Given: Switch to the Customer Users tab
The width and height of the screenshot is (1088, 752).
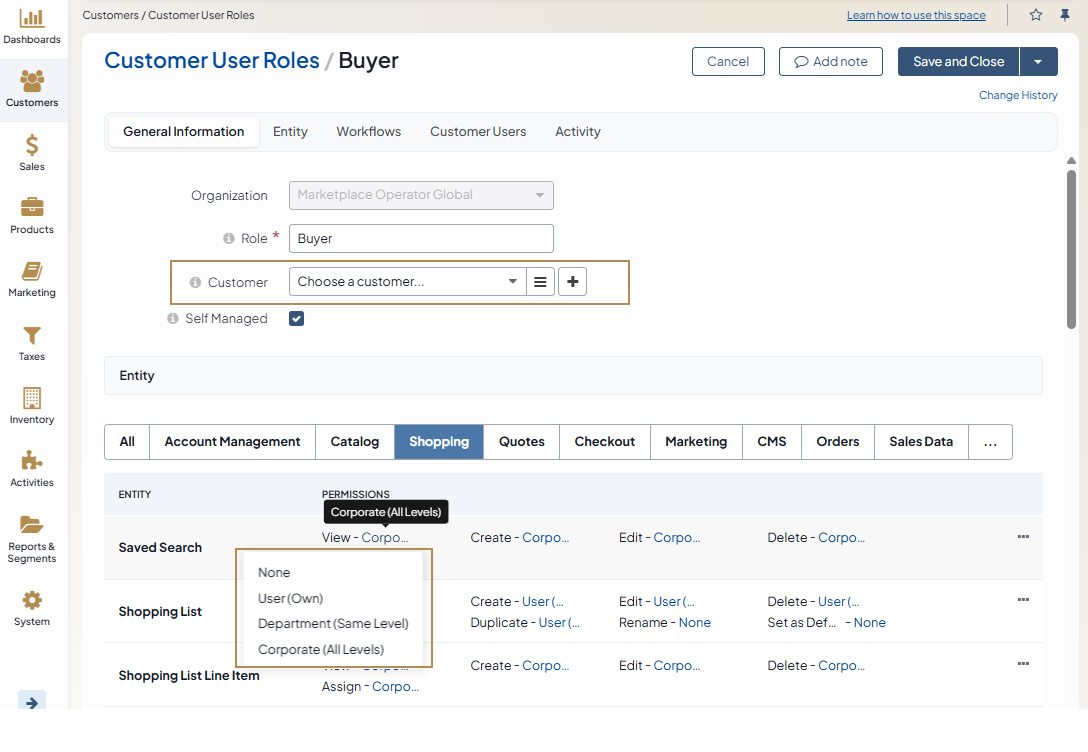Looking at the screenshot, I should [478, 132].
